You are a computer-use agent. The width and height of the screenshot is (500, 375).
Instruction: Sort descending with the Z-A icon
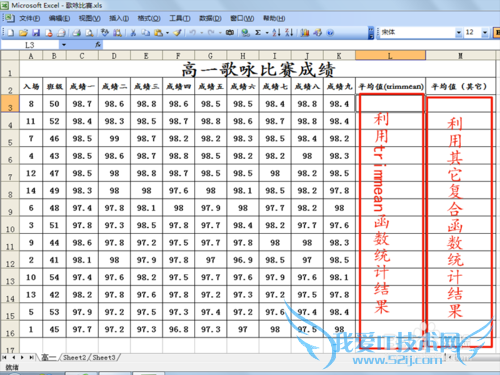[x=289, y=33]
